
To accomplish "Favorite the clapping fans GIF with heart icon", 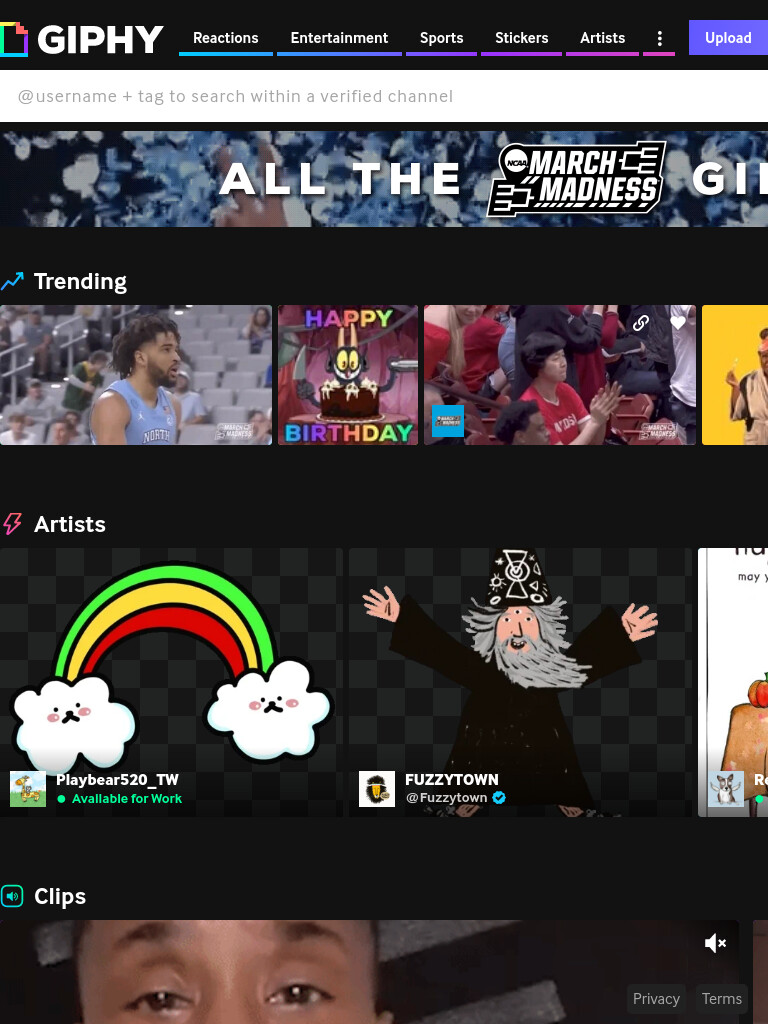I will pos(678,323).
